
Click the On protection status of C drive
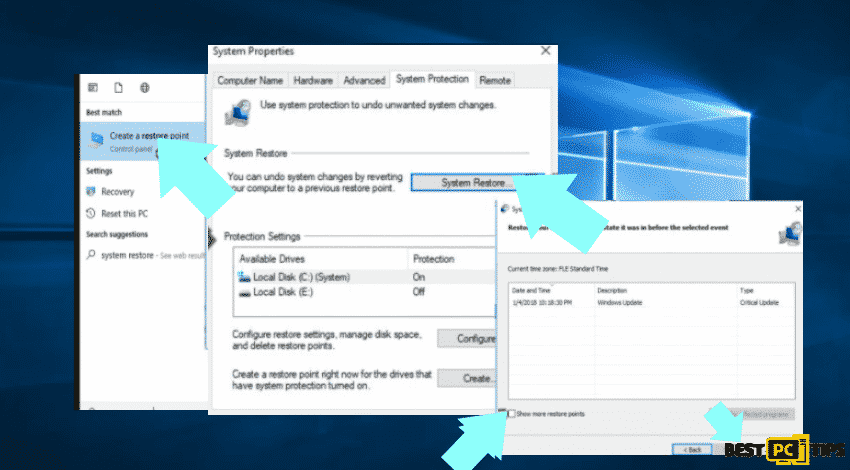(x=418, y=277)
